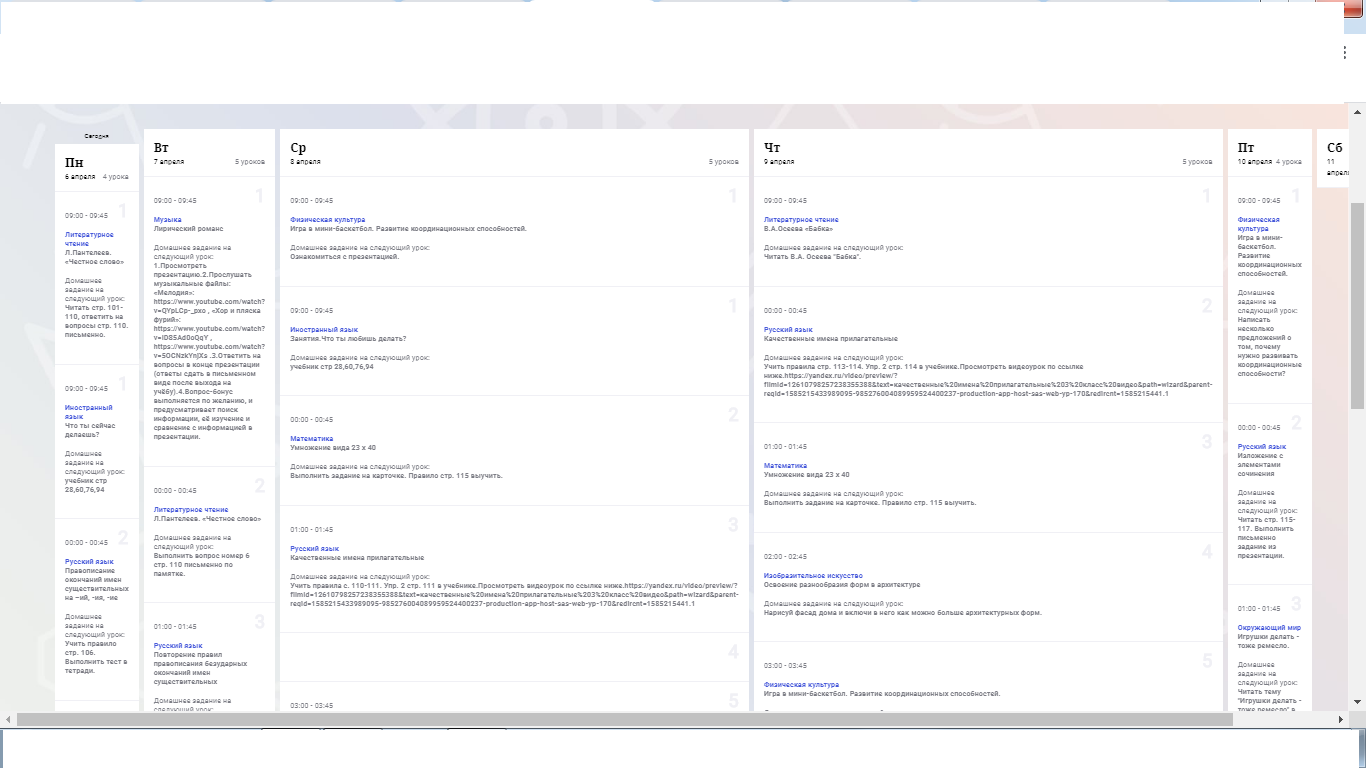Click Wednesday's 5 уроков count
Image resolution: width=1366 pixels, height=768 pixels.
pos(724,161)
